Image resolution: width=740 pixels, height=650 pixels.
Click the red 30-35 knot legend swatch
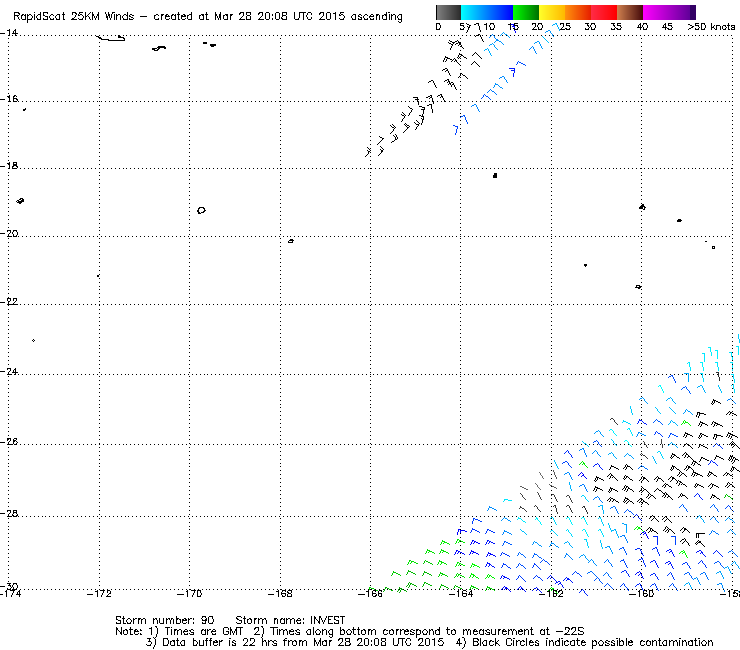click(604, 12)
